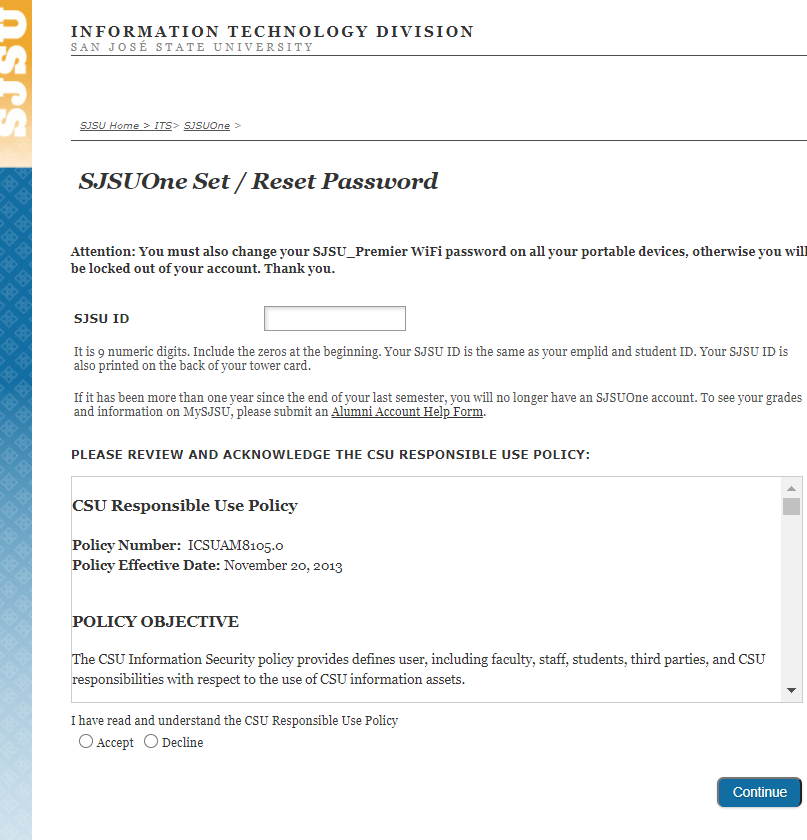Click the policy box scrollbar thumb
The height and width of the screenshot is (840, 807).
tap(791, 506)
